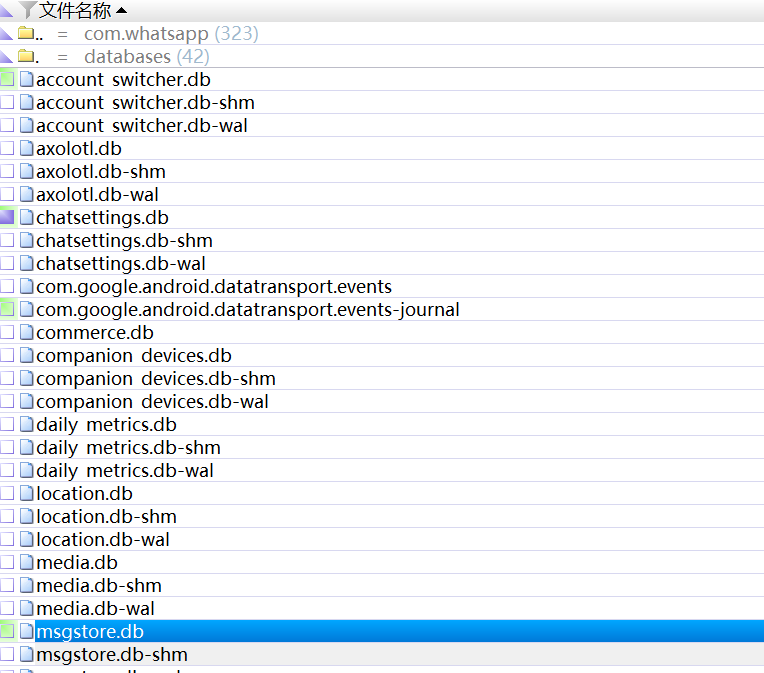The height and width of the screenshot is (673, 764).
Task: Select file name account_switcher.db
Action: (x=123, y=79)
